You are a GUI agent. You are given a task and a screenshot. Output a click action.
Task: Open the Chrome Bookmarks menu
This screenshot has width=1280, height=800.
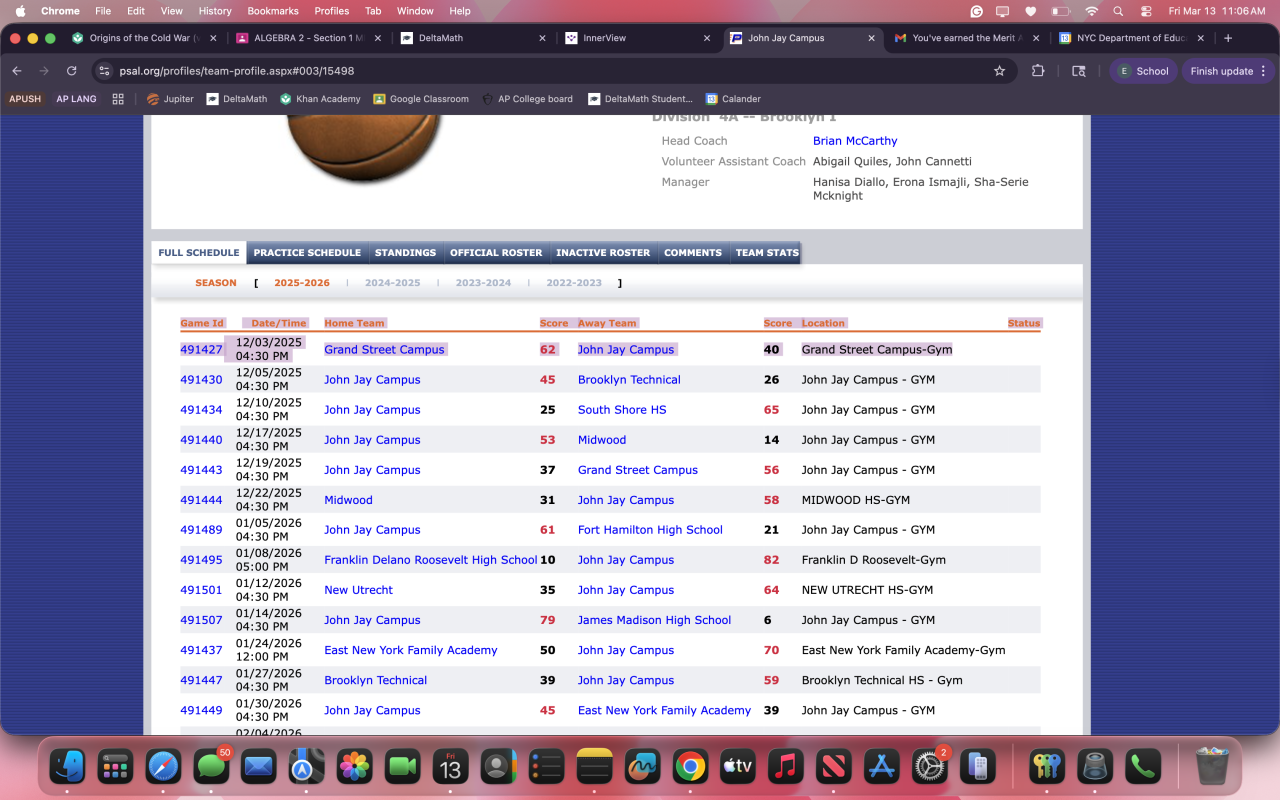(273, 11)
